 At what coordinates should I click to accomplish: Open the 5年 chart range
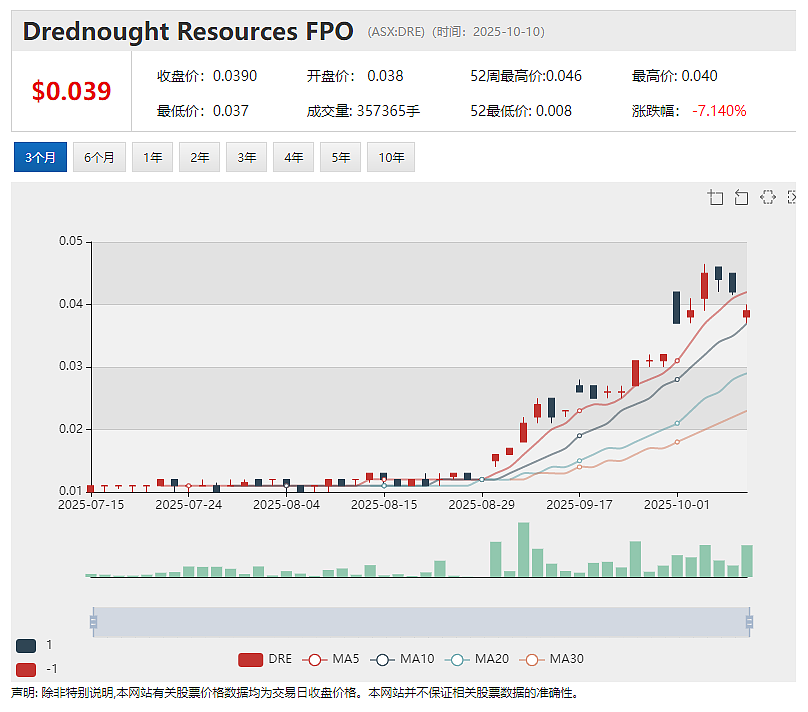(x=340, y=157)
